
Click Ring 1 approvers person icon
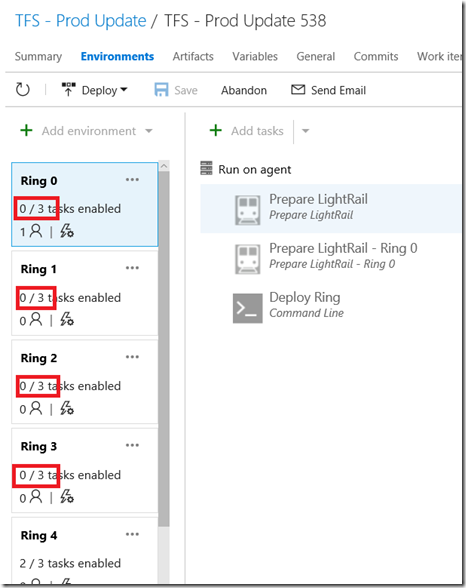[x=36, y=320]
